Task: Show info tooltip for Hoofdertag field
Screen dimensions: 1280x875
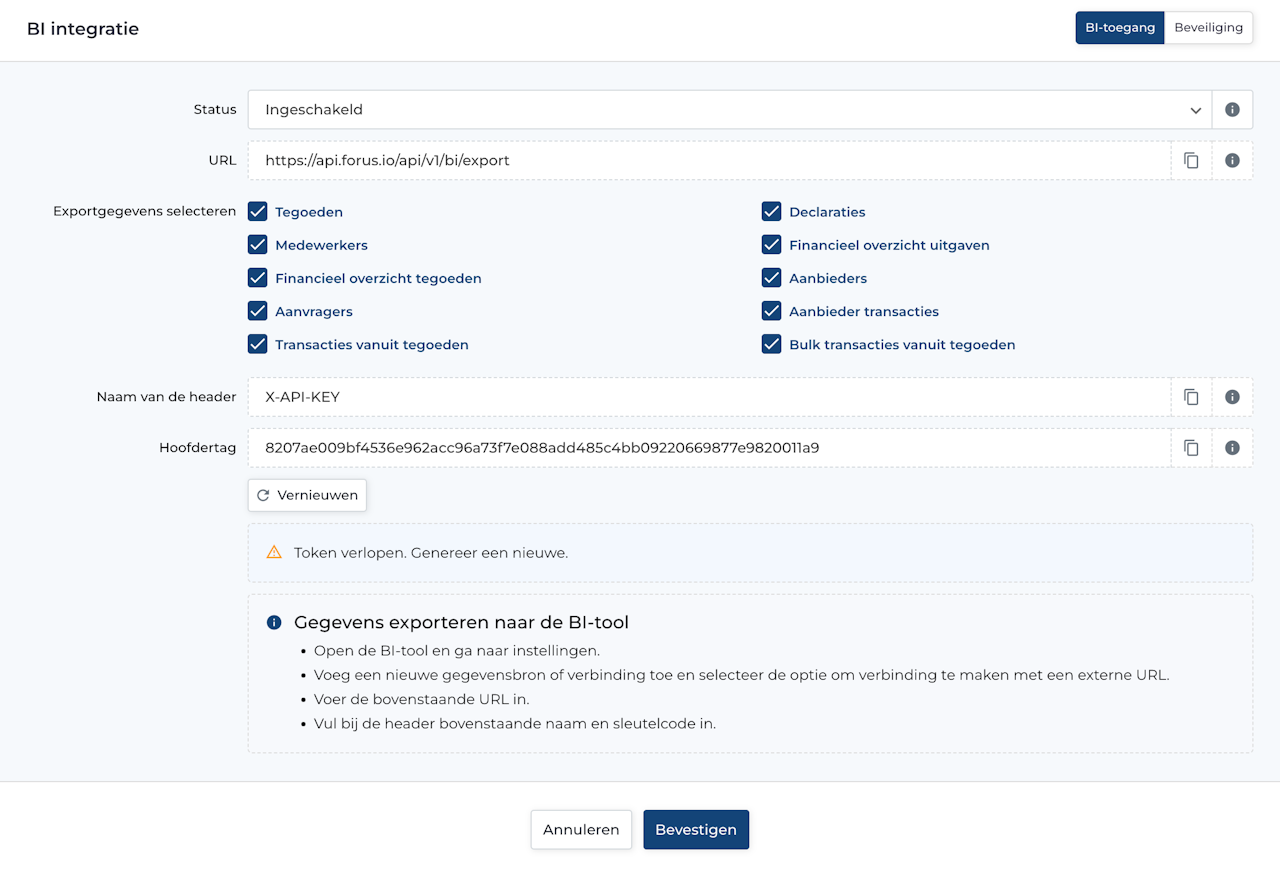Action: pyautogui.click(x=1232, y=448)
